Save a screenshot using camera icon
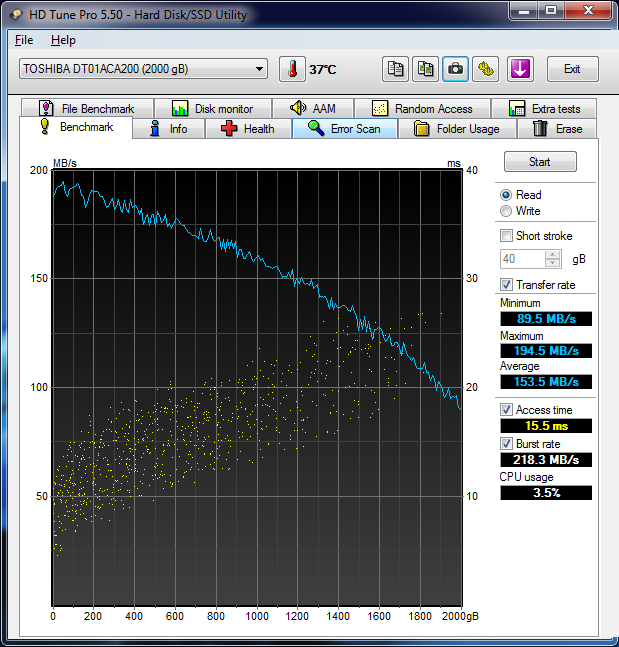Image resolution: width=619 pixels, height=647 pixels. (455, 69)
